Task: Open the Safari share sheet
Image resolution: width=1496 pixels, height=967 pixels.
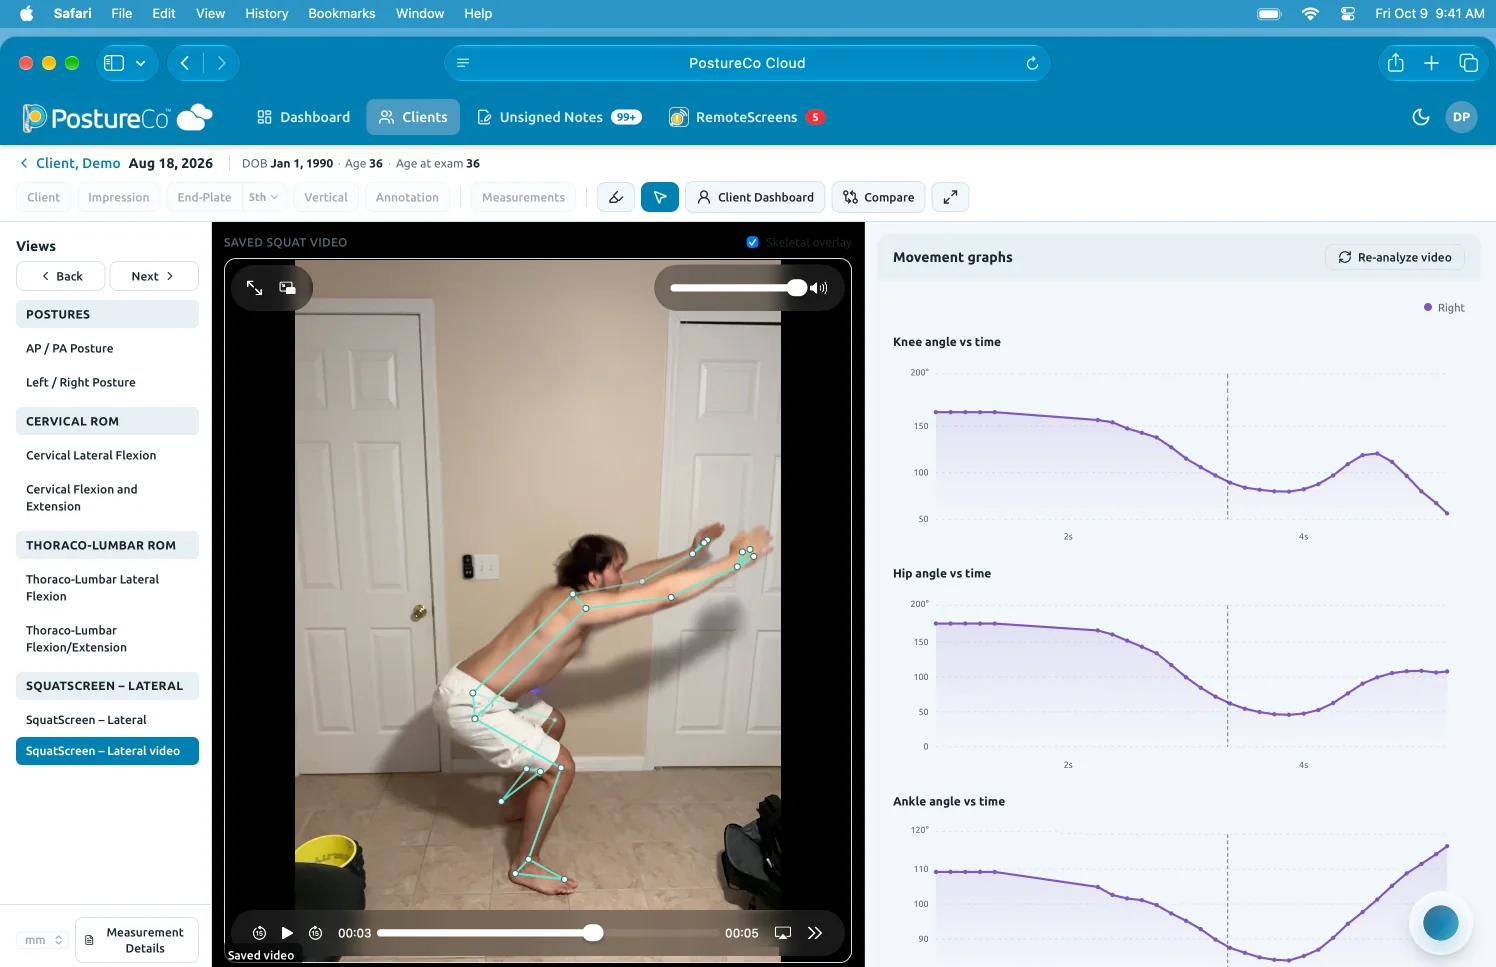Action: point(1396,63)
